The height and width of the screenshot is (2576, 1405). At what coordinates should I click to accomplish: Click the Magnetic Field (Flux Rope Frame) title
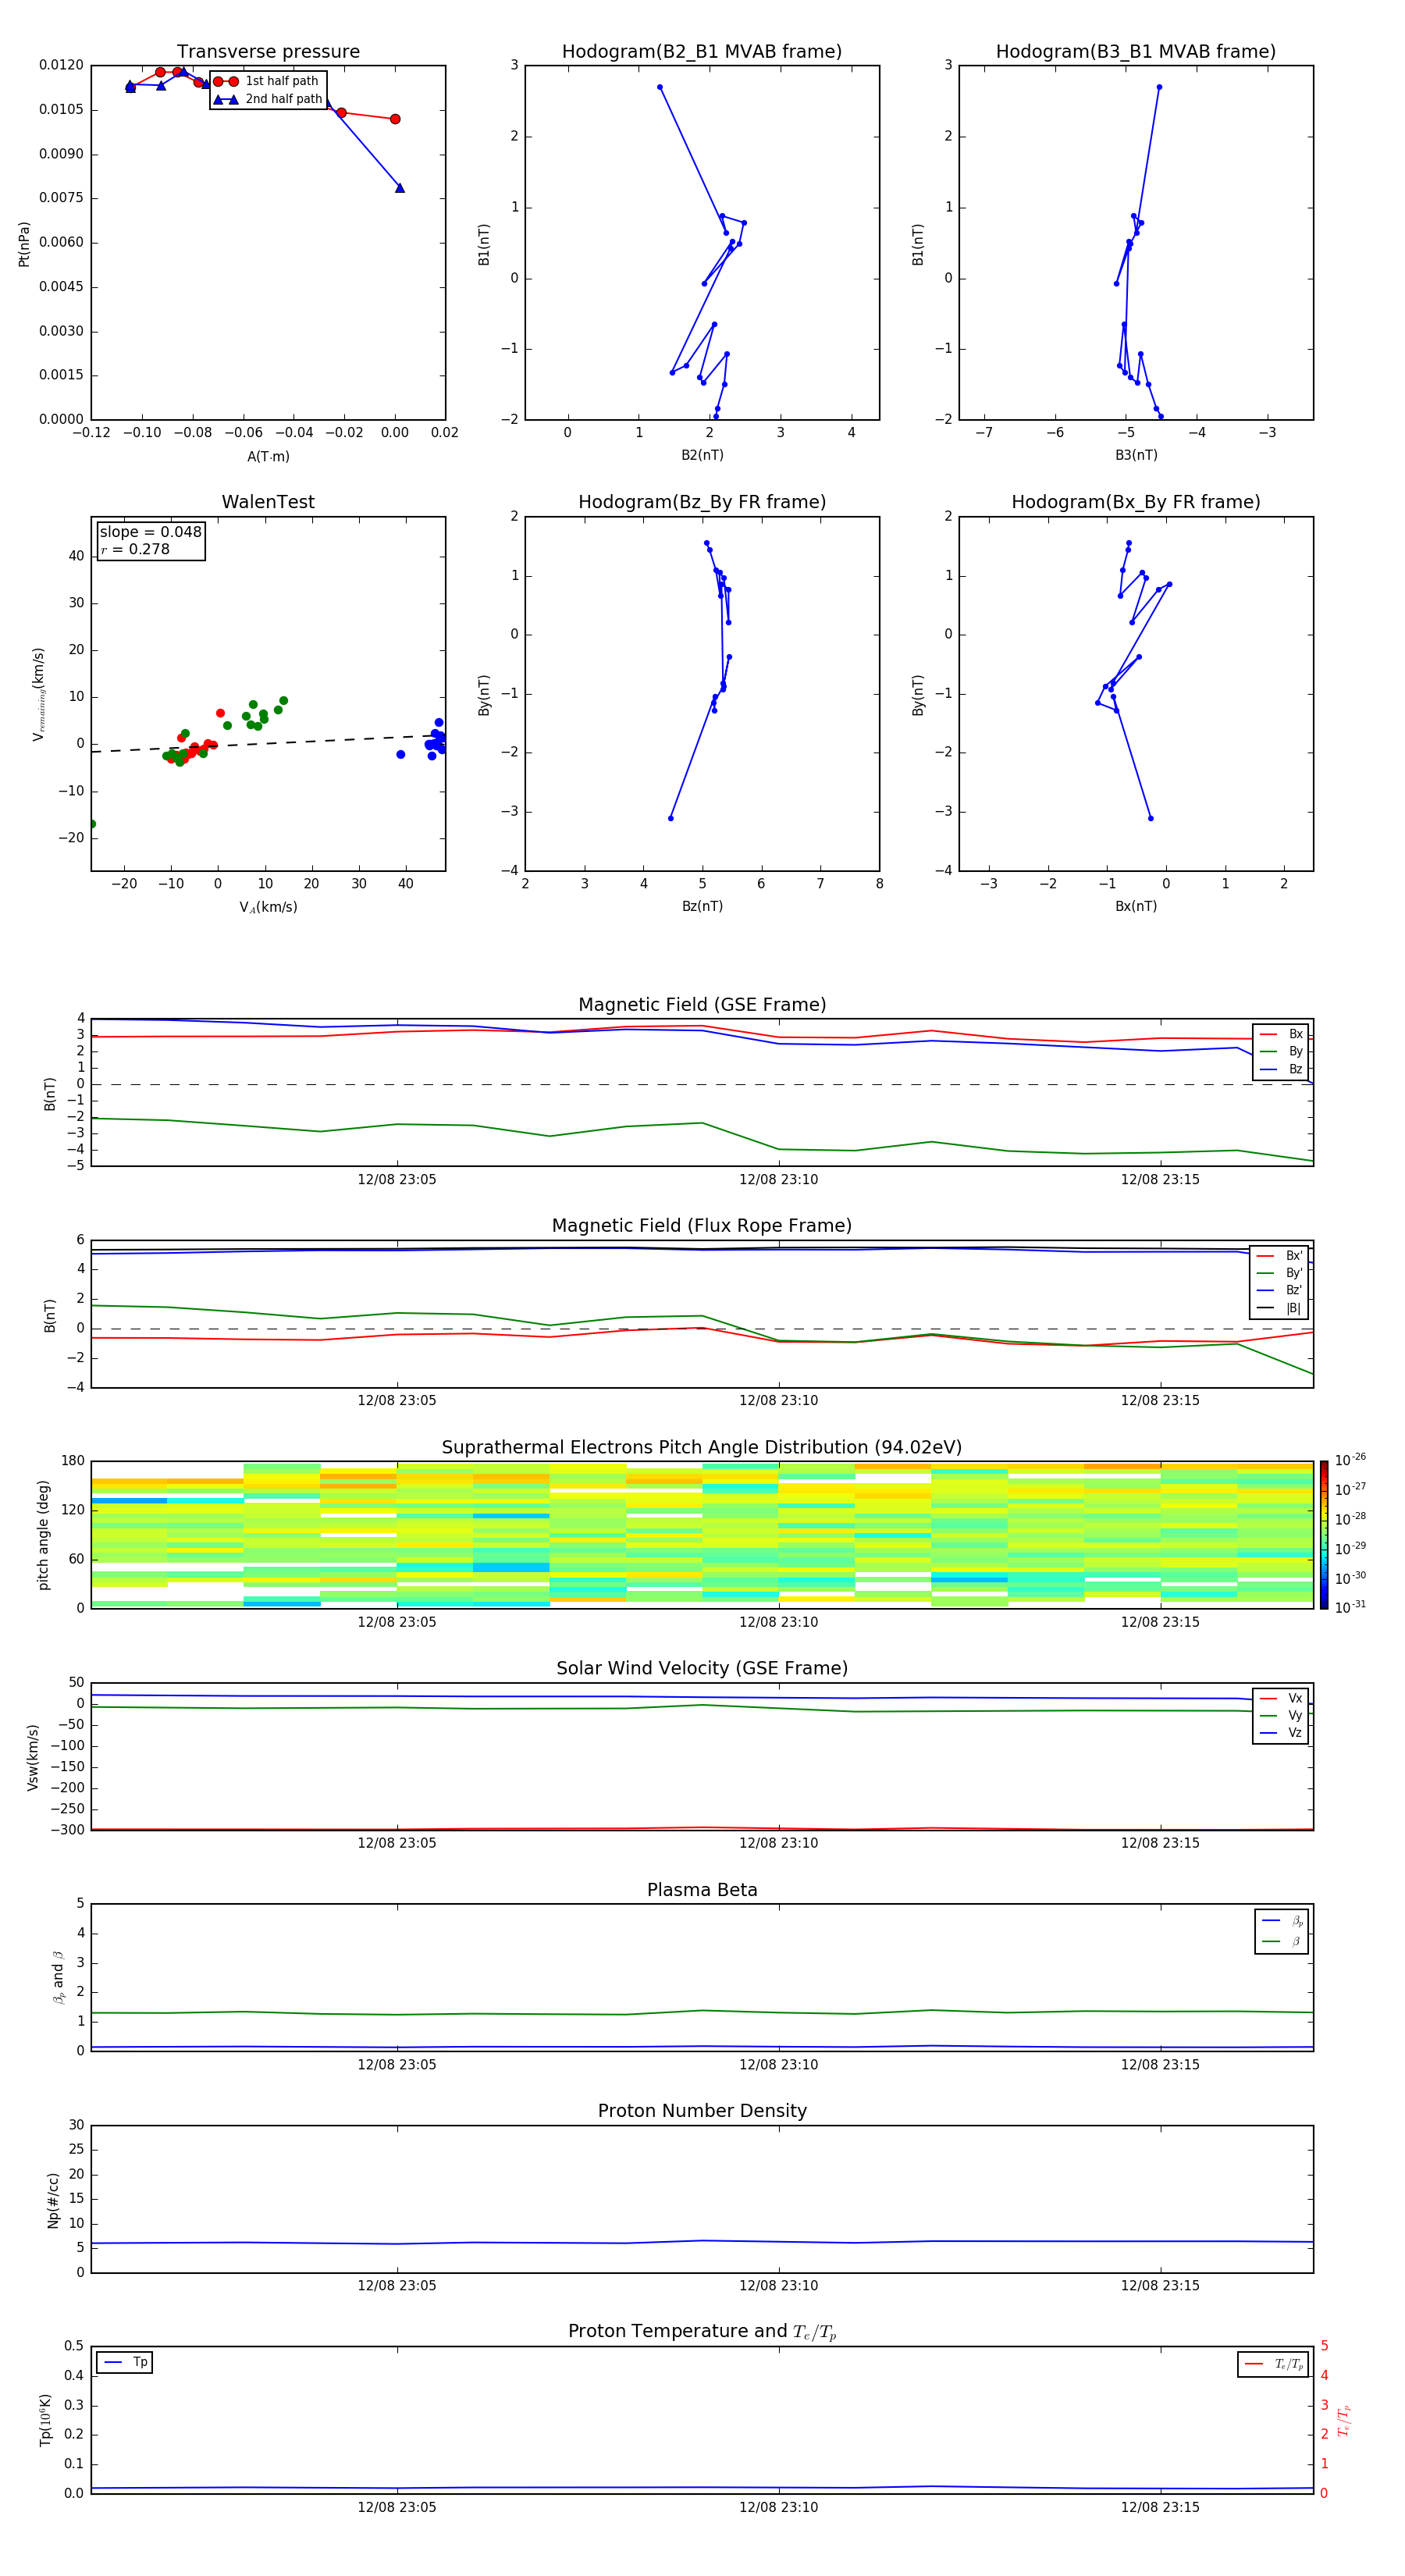[702, 1226]
